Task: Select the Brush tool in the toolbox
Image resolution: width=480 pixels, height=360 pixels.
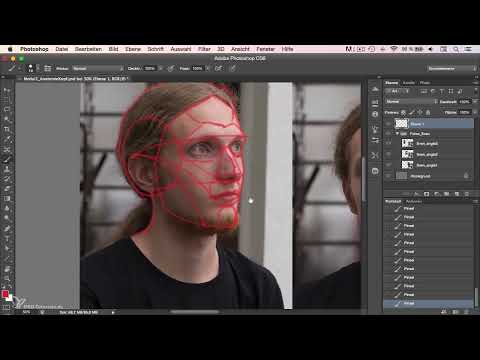Action: pyautogui.click(x=7, y=159)
